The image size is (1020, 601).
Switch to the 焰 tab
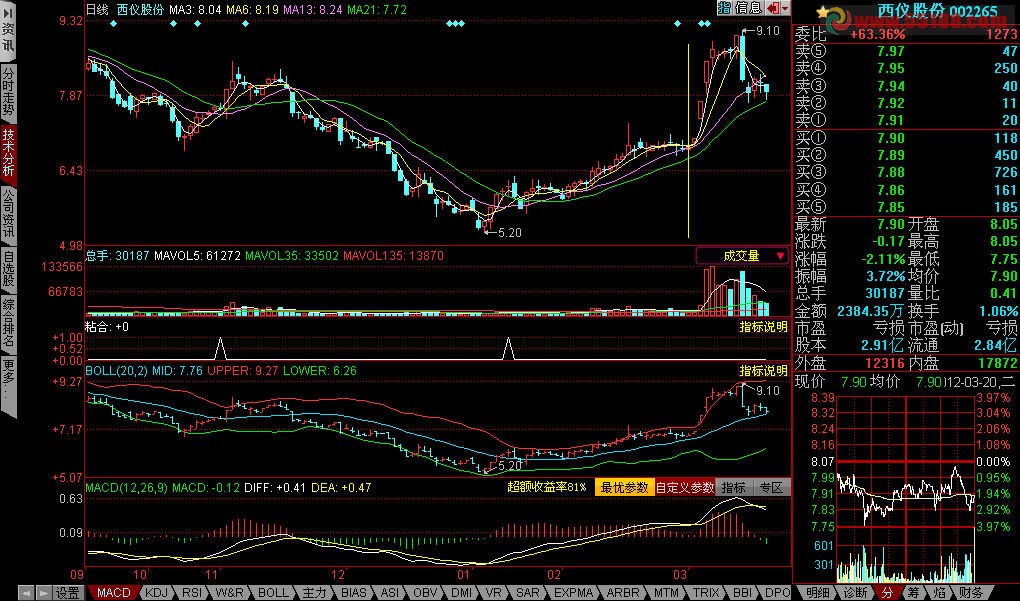pos(940,593)
